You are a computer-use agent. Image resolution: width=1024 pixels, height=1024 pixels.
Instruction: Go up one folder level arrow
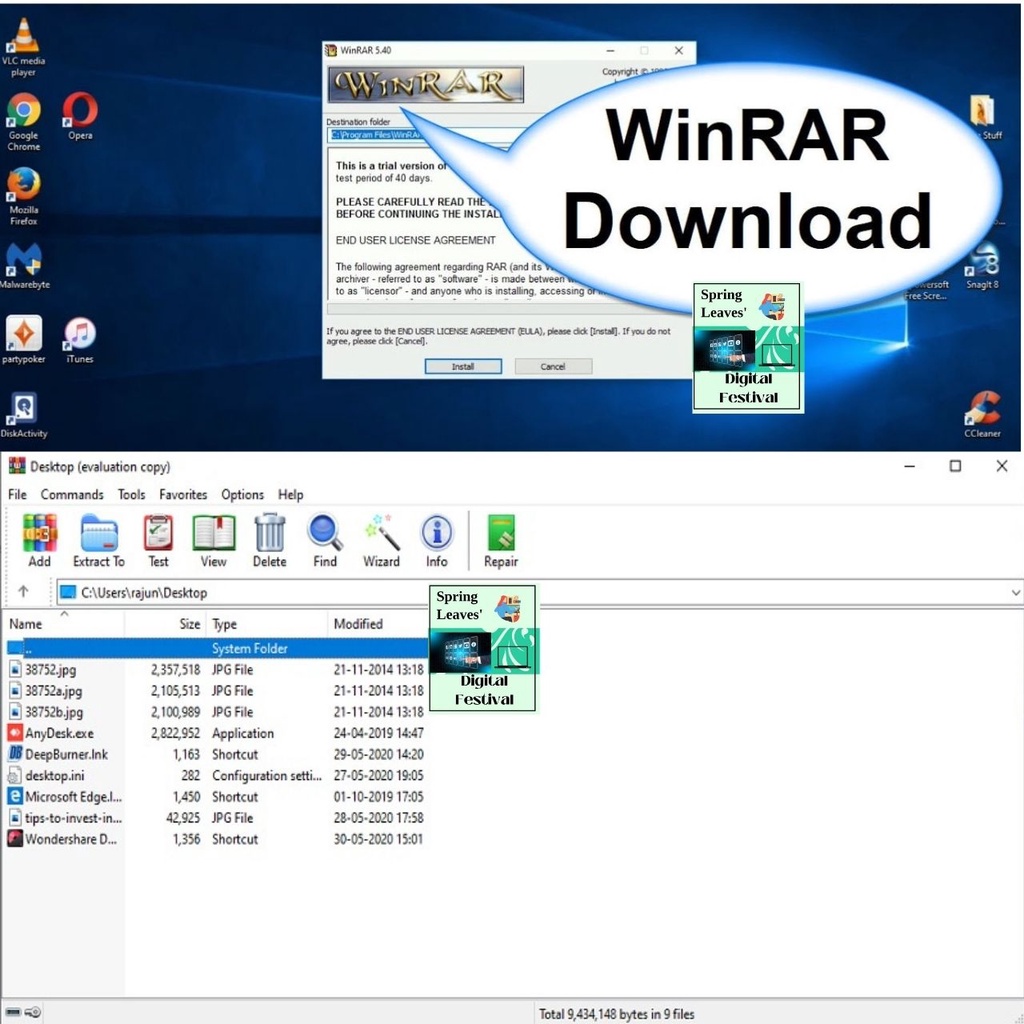23,592
